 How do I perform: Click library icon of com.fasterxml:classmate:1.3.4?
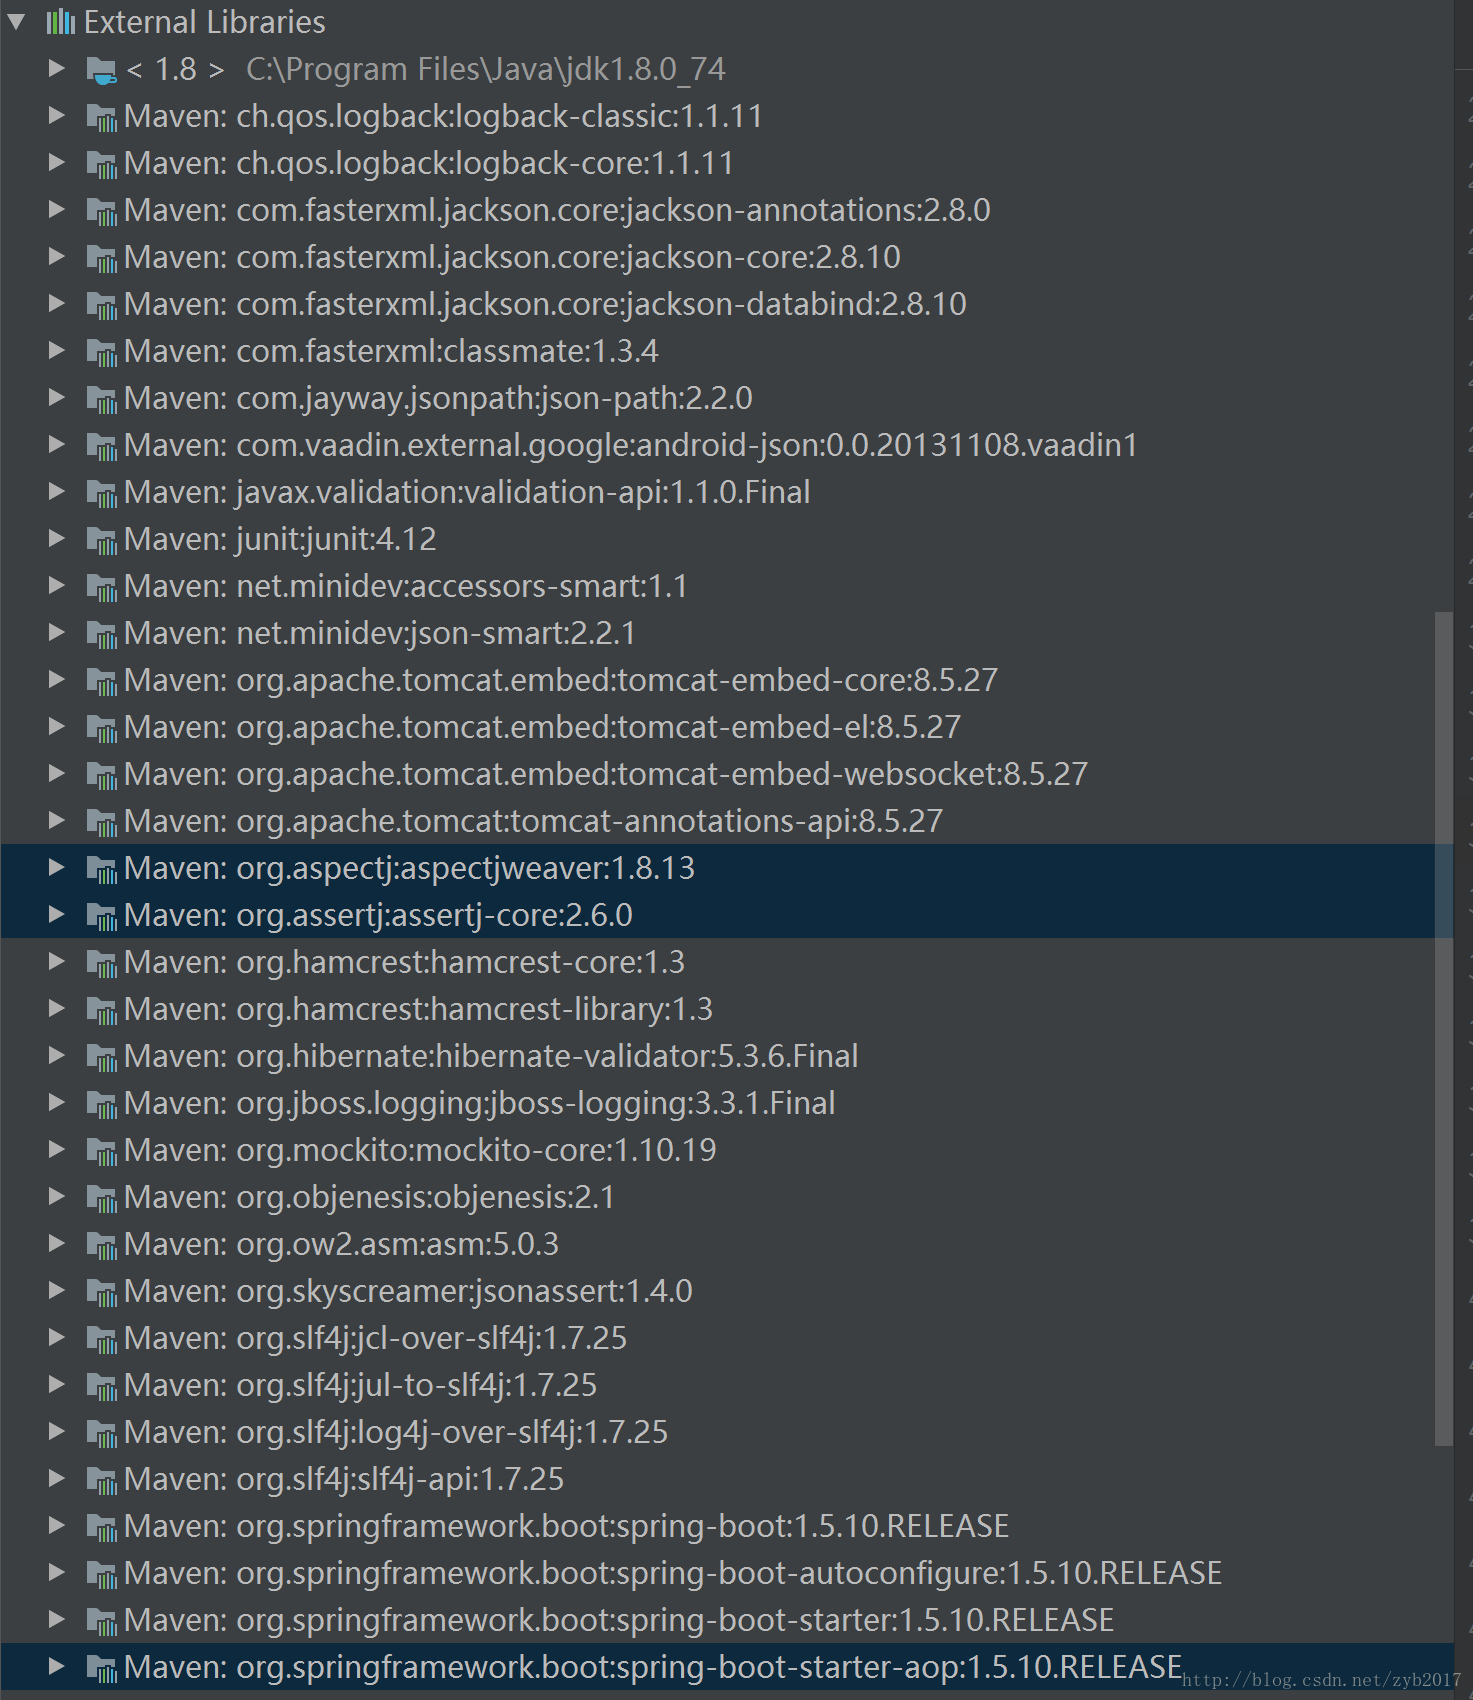102,352
